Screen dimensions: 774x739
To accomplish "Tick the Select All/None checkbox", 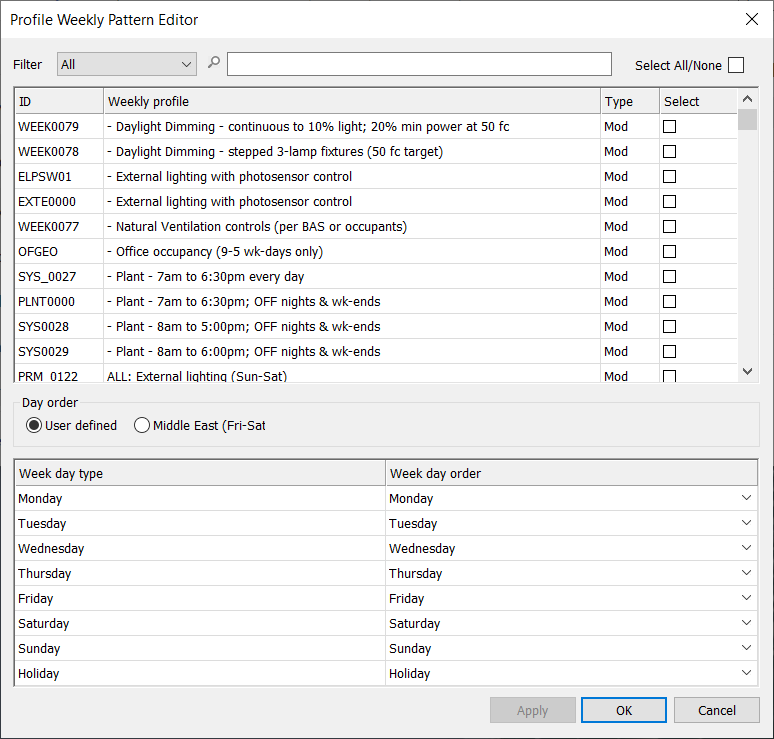I will pyautogui.click(x=735, y=65).
